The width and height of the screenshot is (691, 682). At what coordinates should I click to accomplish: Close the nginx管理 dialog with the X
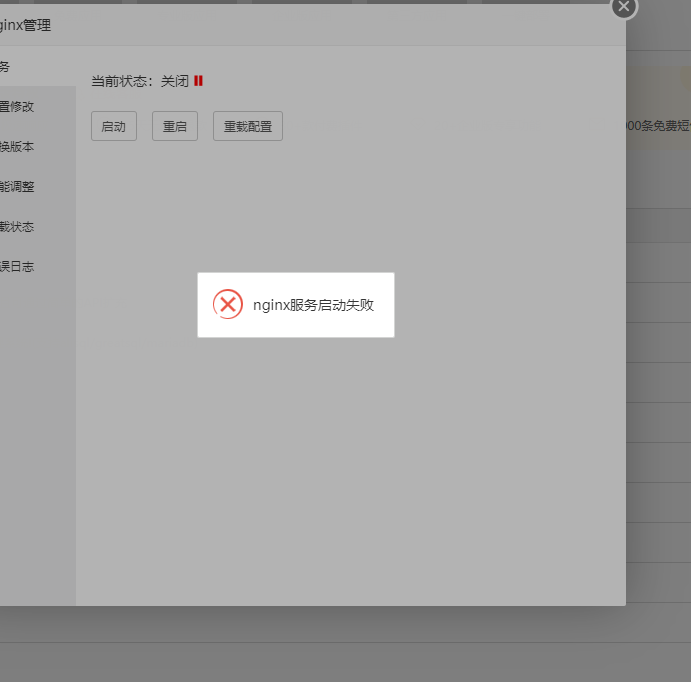coord(624,7)
